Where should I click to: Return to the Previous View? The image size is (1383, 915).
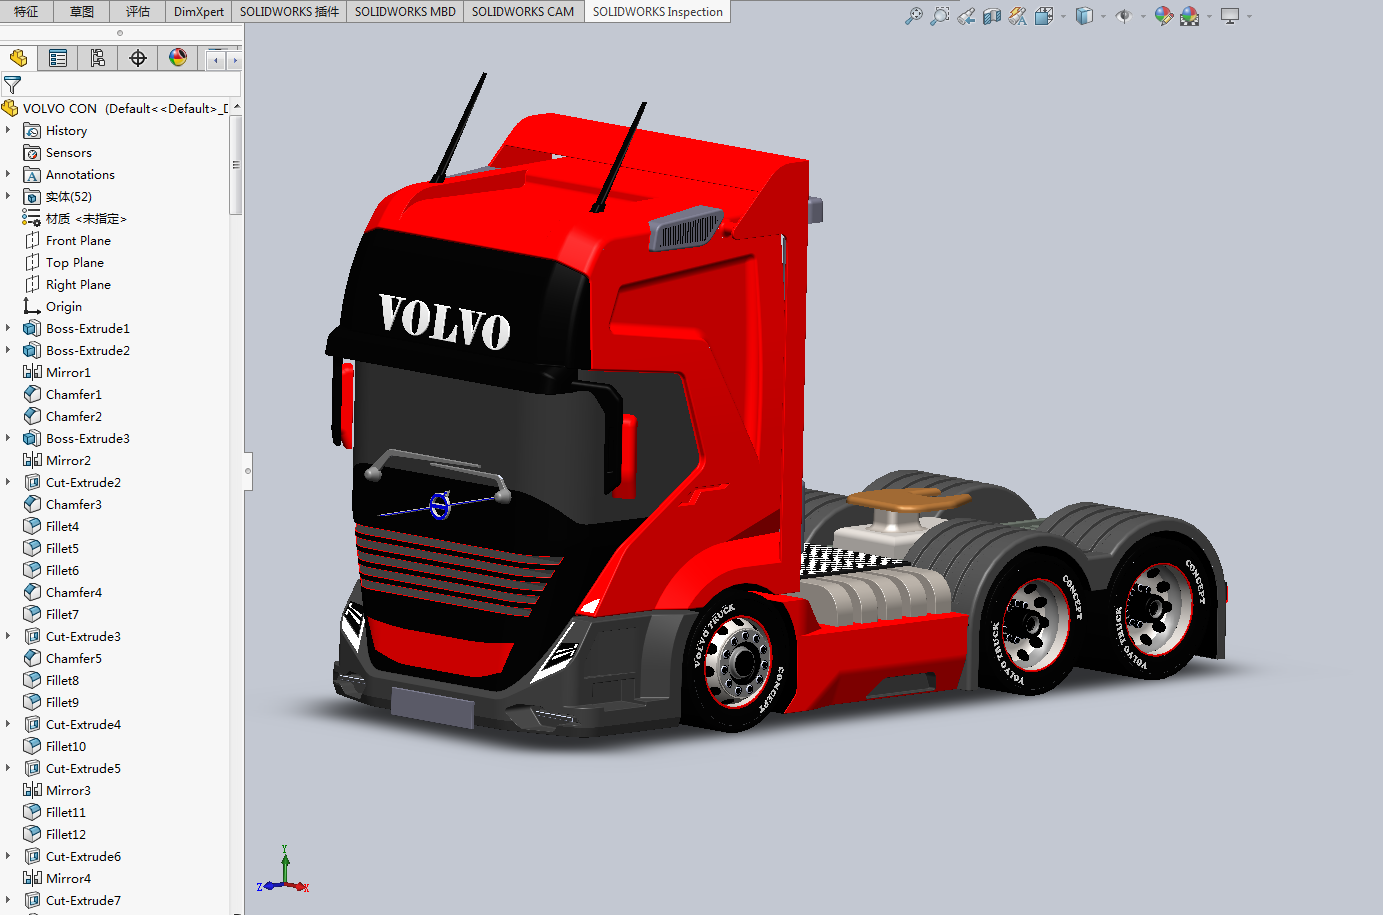[966, 16]
